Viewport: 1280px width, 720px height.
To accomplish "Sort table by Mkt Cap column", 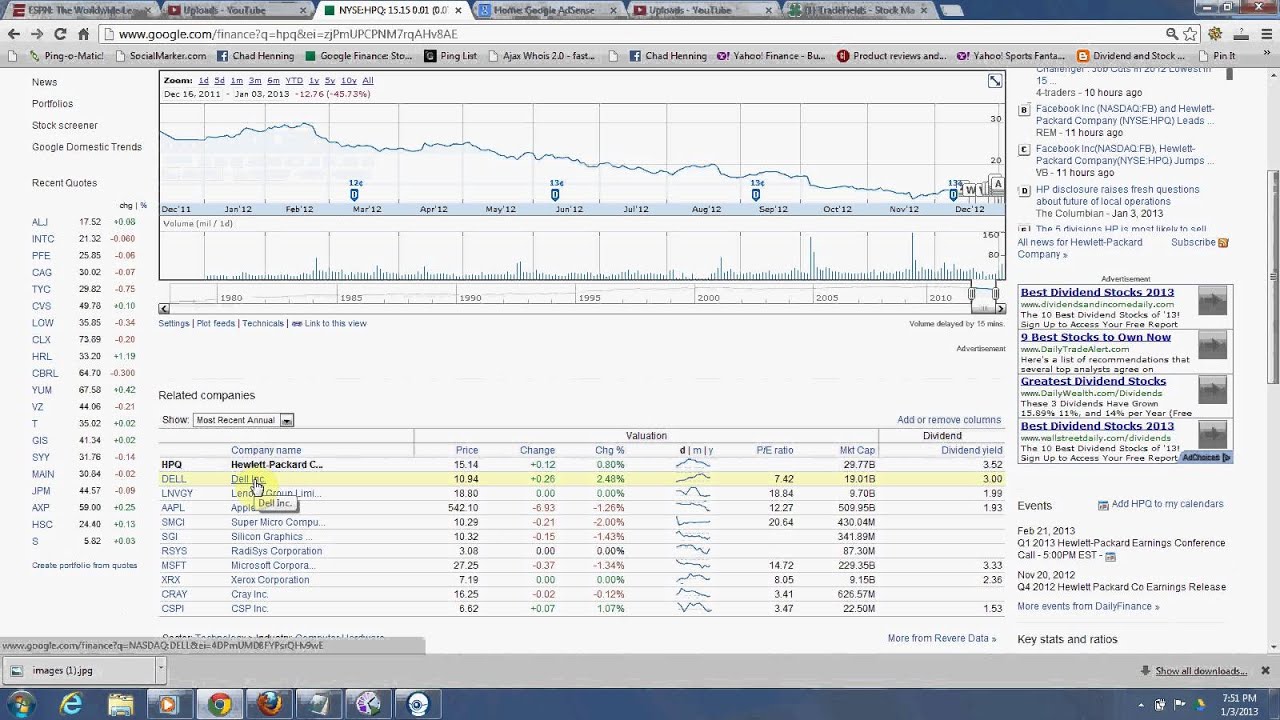I will pos(857,450).
